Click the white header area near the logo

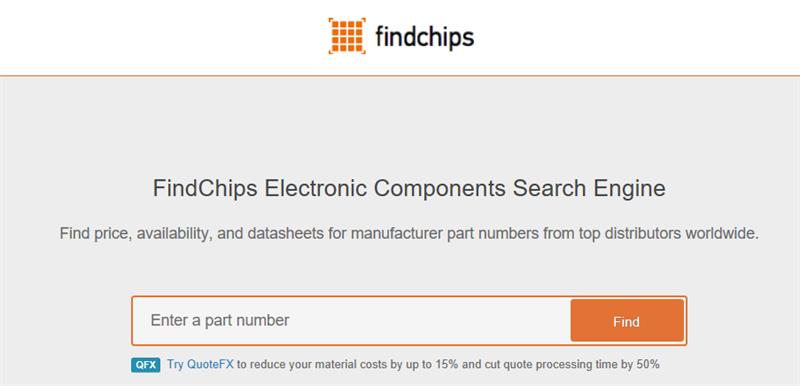click(x=153, y=37)
